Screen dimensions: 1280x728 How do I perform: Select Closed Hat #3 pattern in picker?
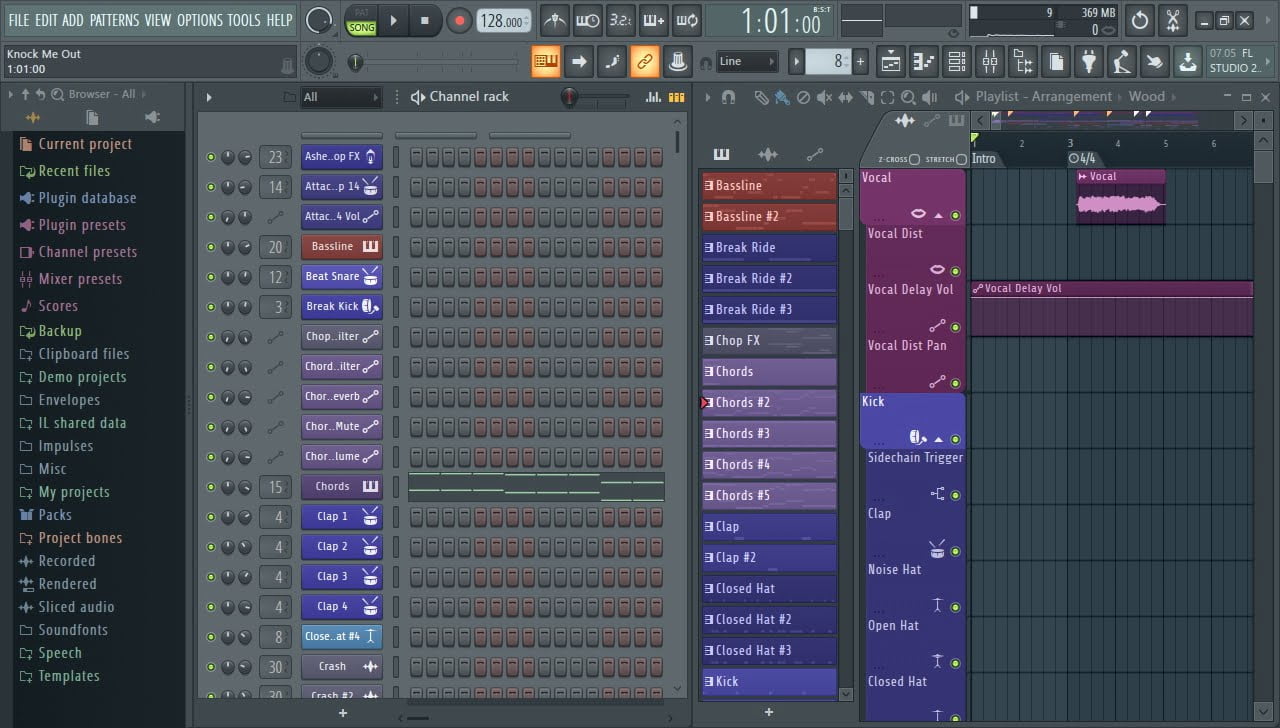click(x=769, y=650)
